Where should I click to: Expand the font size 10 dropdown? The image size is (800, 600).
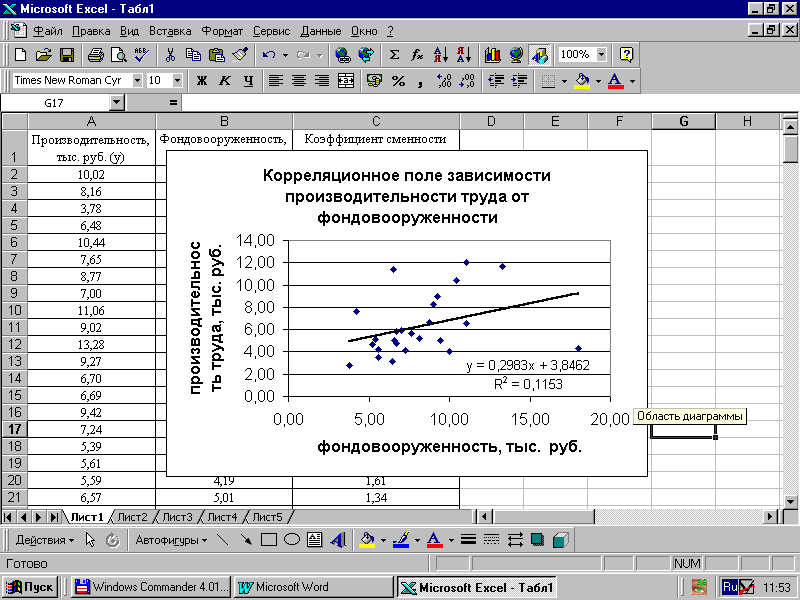(177, 81)
